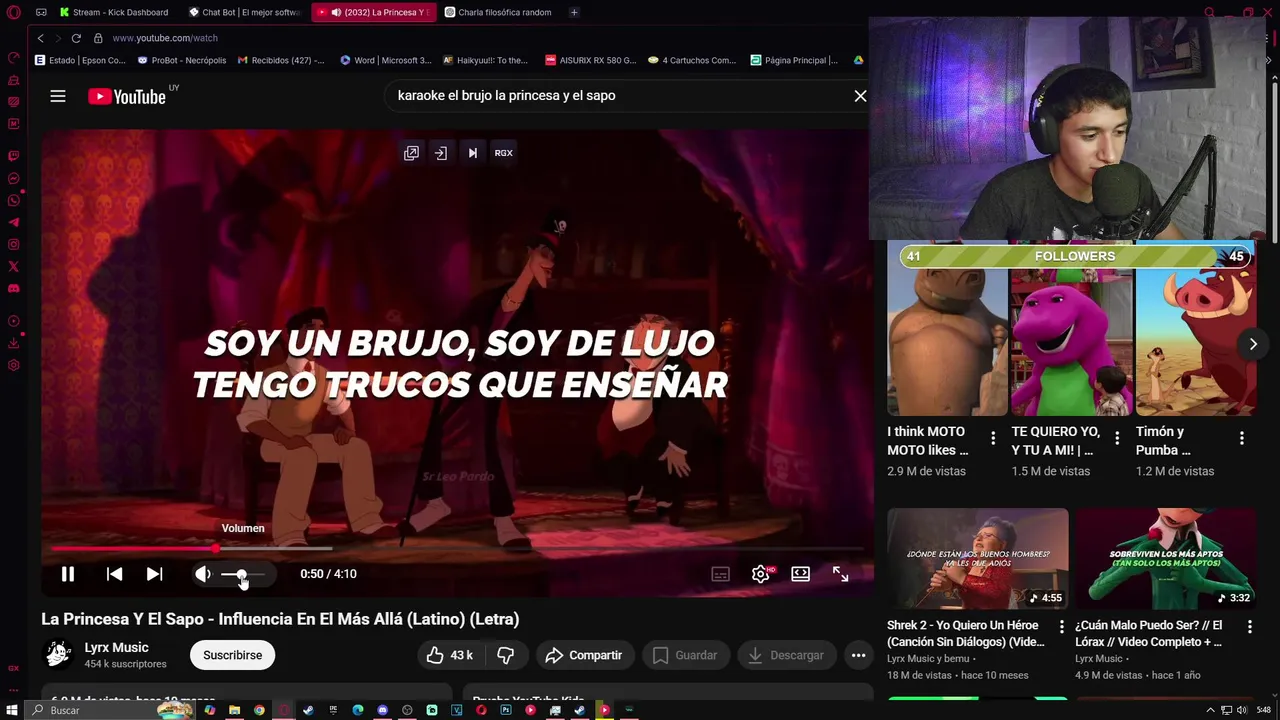This screenshot has height=720, width=1280.
Task: Skip to the next video
Action: coord(154,574)
